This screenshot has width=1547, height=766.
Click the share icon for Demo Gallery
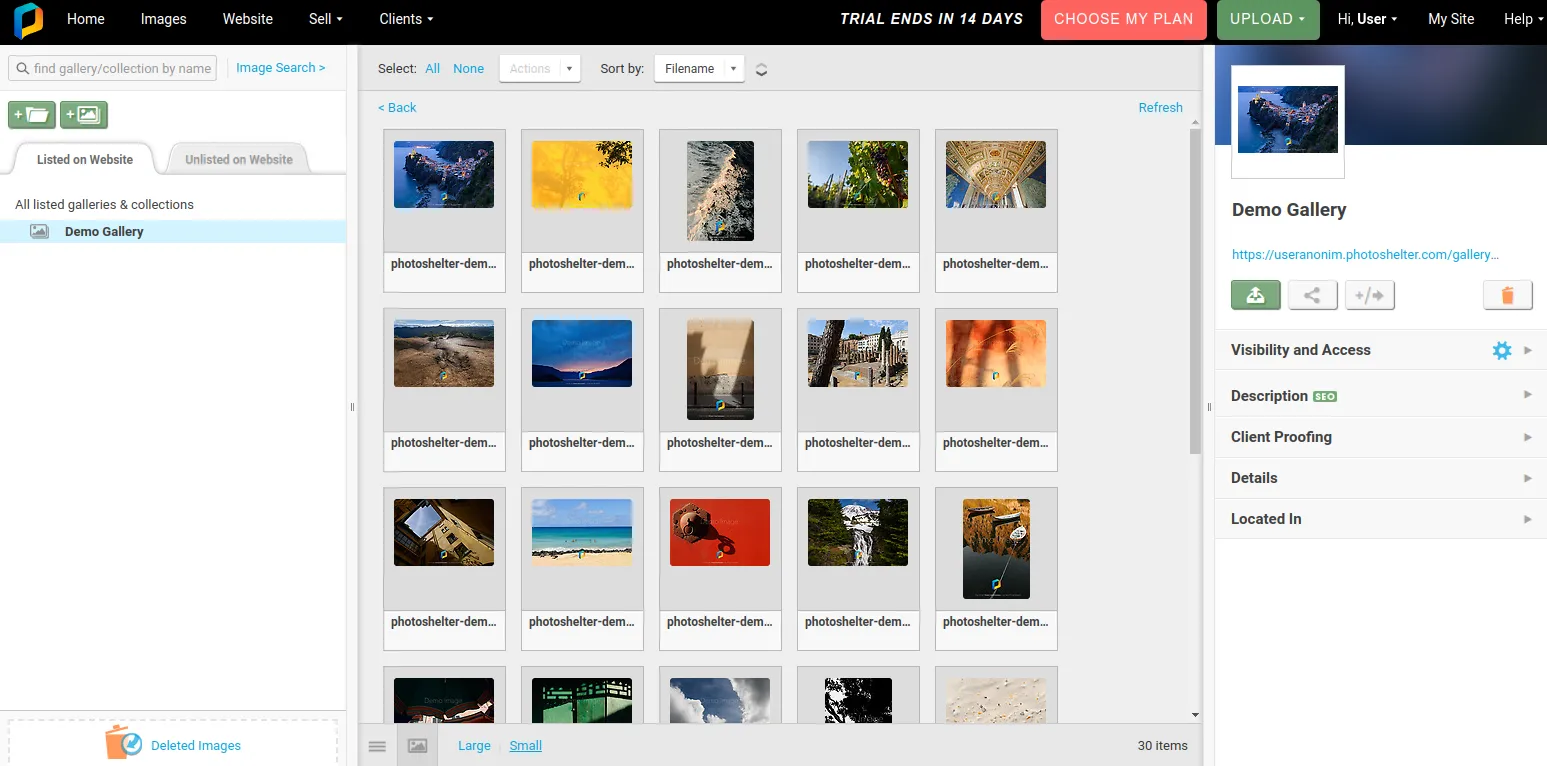(1313, 295)
